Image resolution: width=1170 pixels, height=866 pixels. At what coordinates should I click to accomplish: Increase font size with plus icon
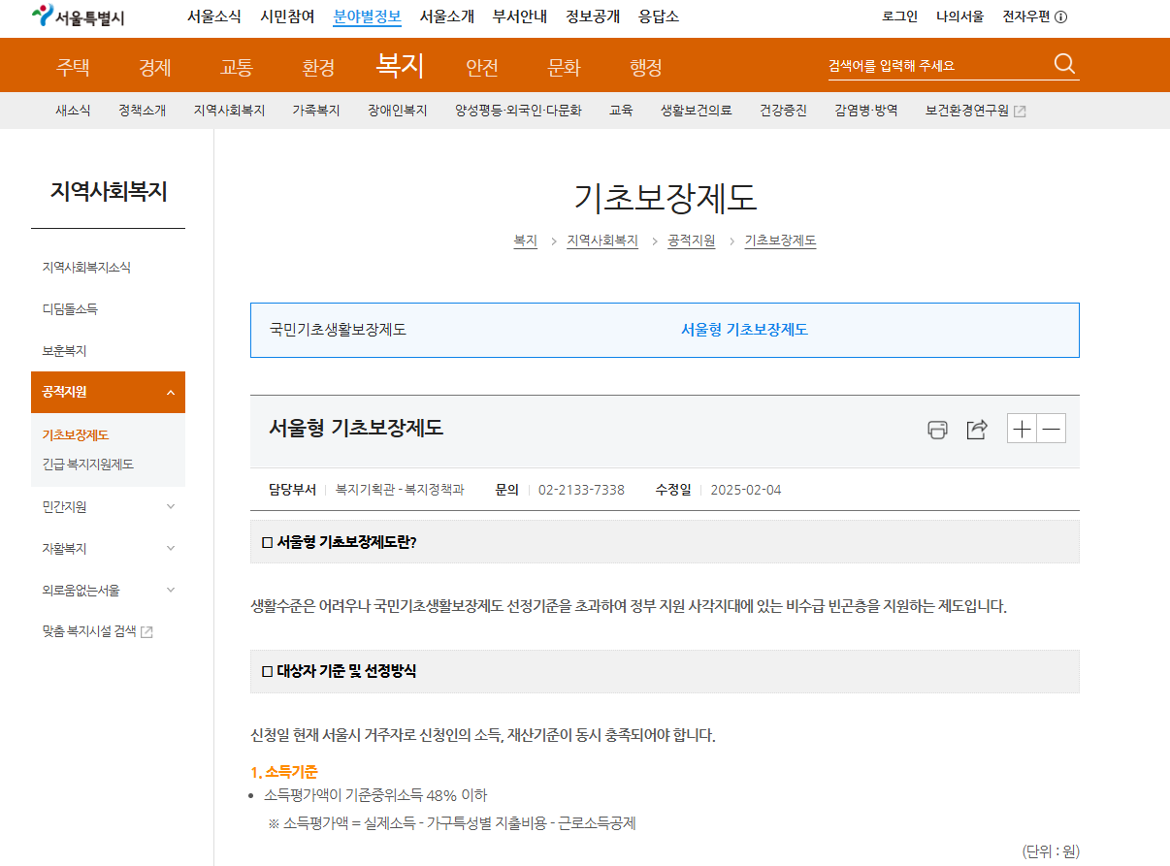pos(1021,429)
